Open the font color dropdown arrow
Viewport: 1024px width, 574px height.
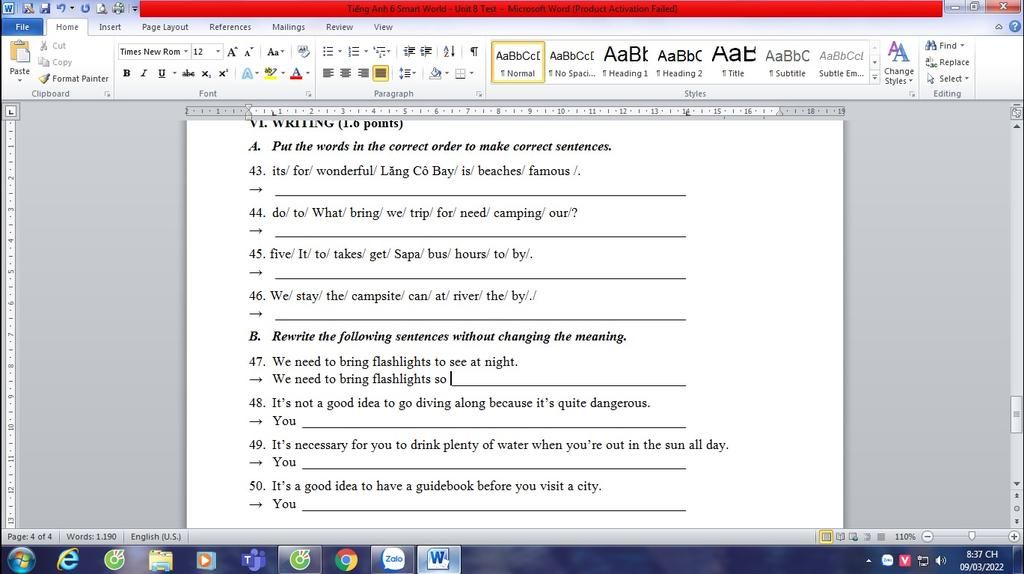308,73
